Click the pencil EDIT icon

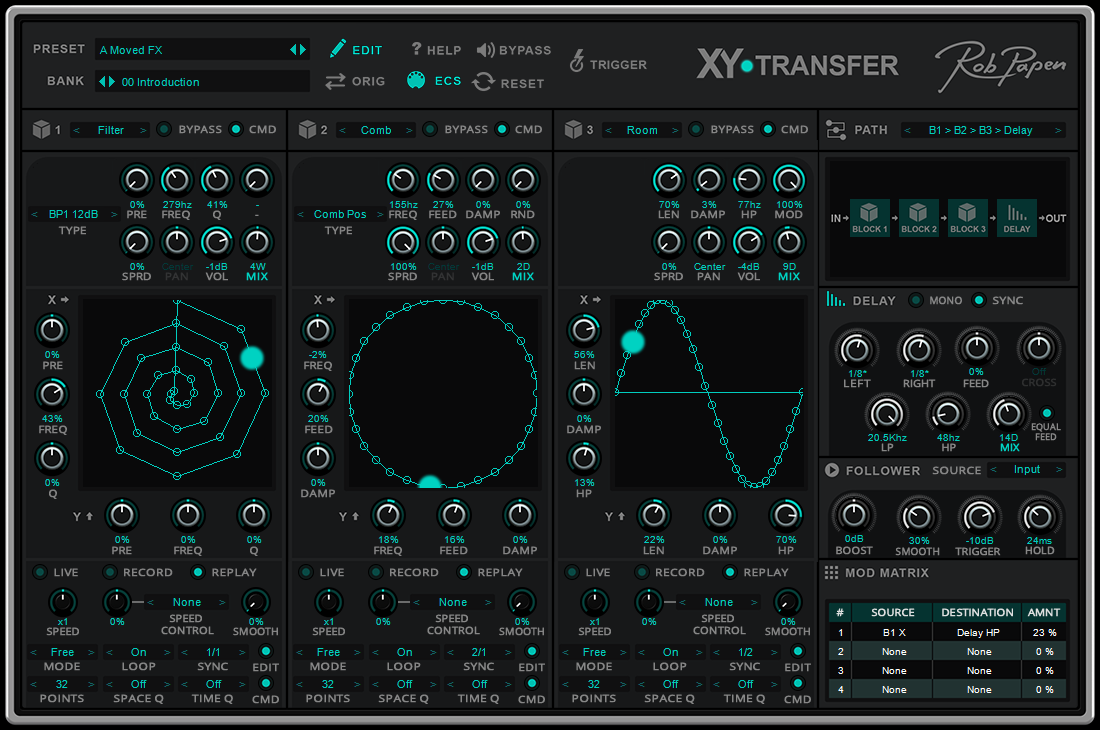click(337, 48)
